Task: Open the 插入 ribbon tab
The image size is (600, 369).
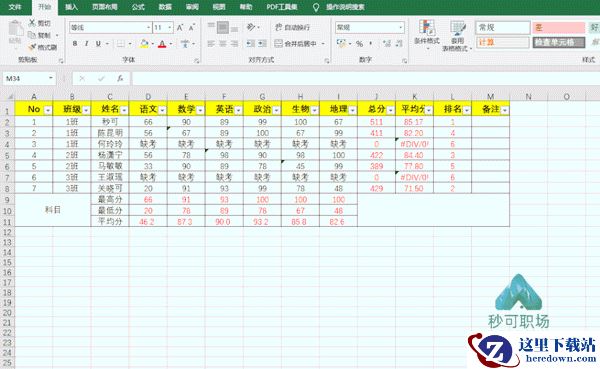Action: pyautogui.click(x=71, y=7)
